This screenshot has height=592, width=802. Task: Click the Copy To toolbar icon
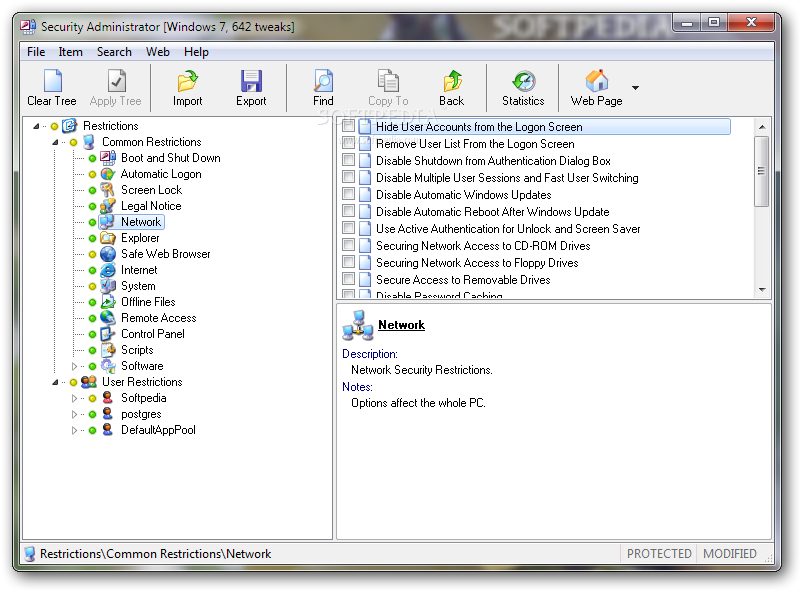coord(388,81)
